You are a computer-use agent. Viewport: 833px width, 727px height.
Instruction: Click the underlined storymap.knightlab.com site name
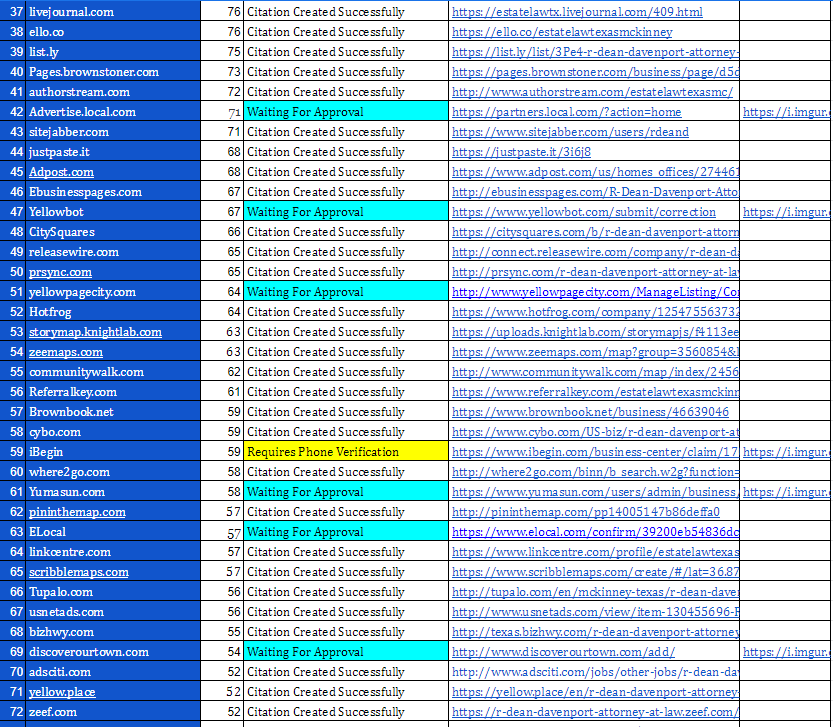(x=95, y=332)
